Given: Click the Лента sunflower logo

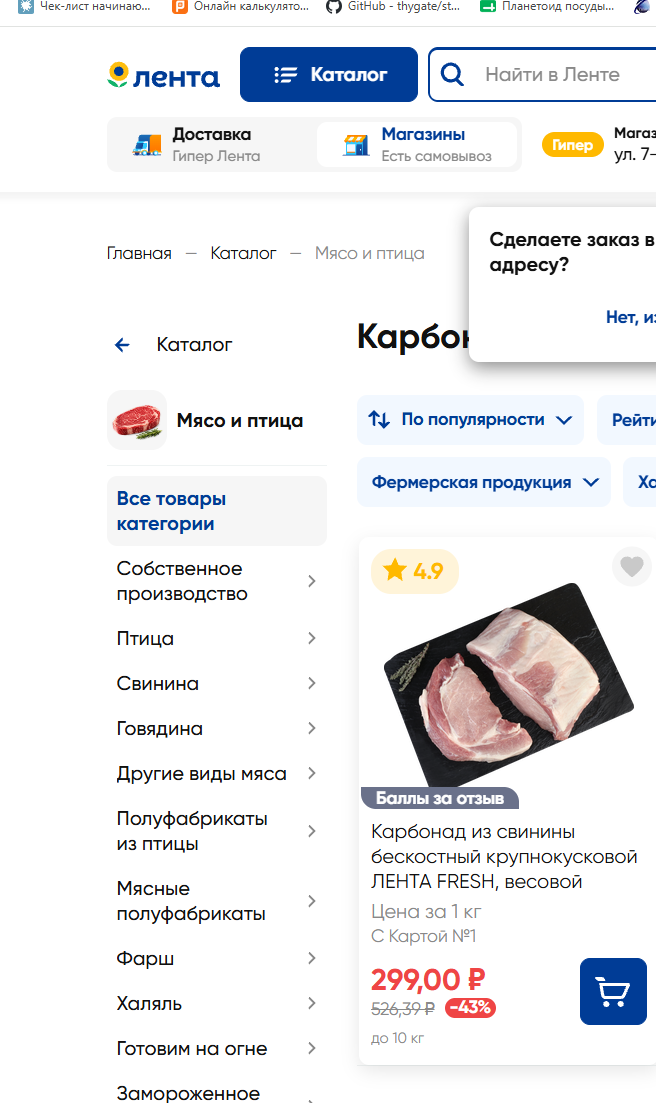Looking at the screenshot, I should tap(163, 75).
